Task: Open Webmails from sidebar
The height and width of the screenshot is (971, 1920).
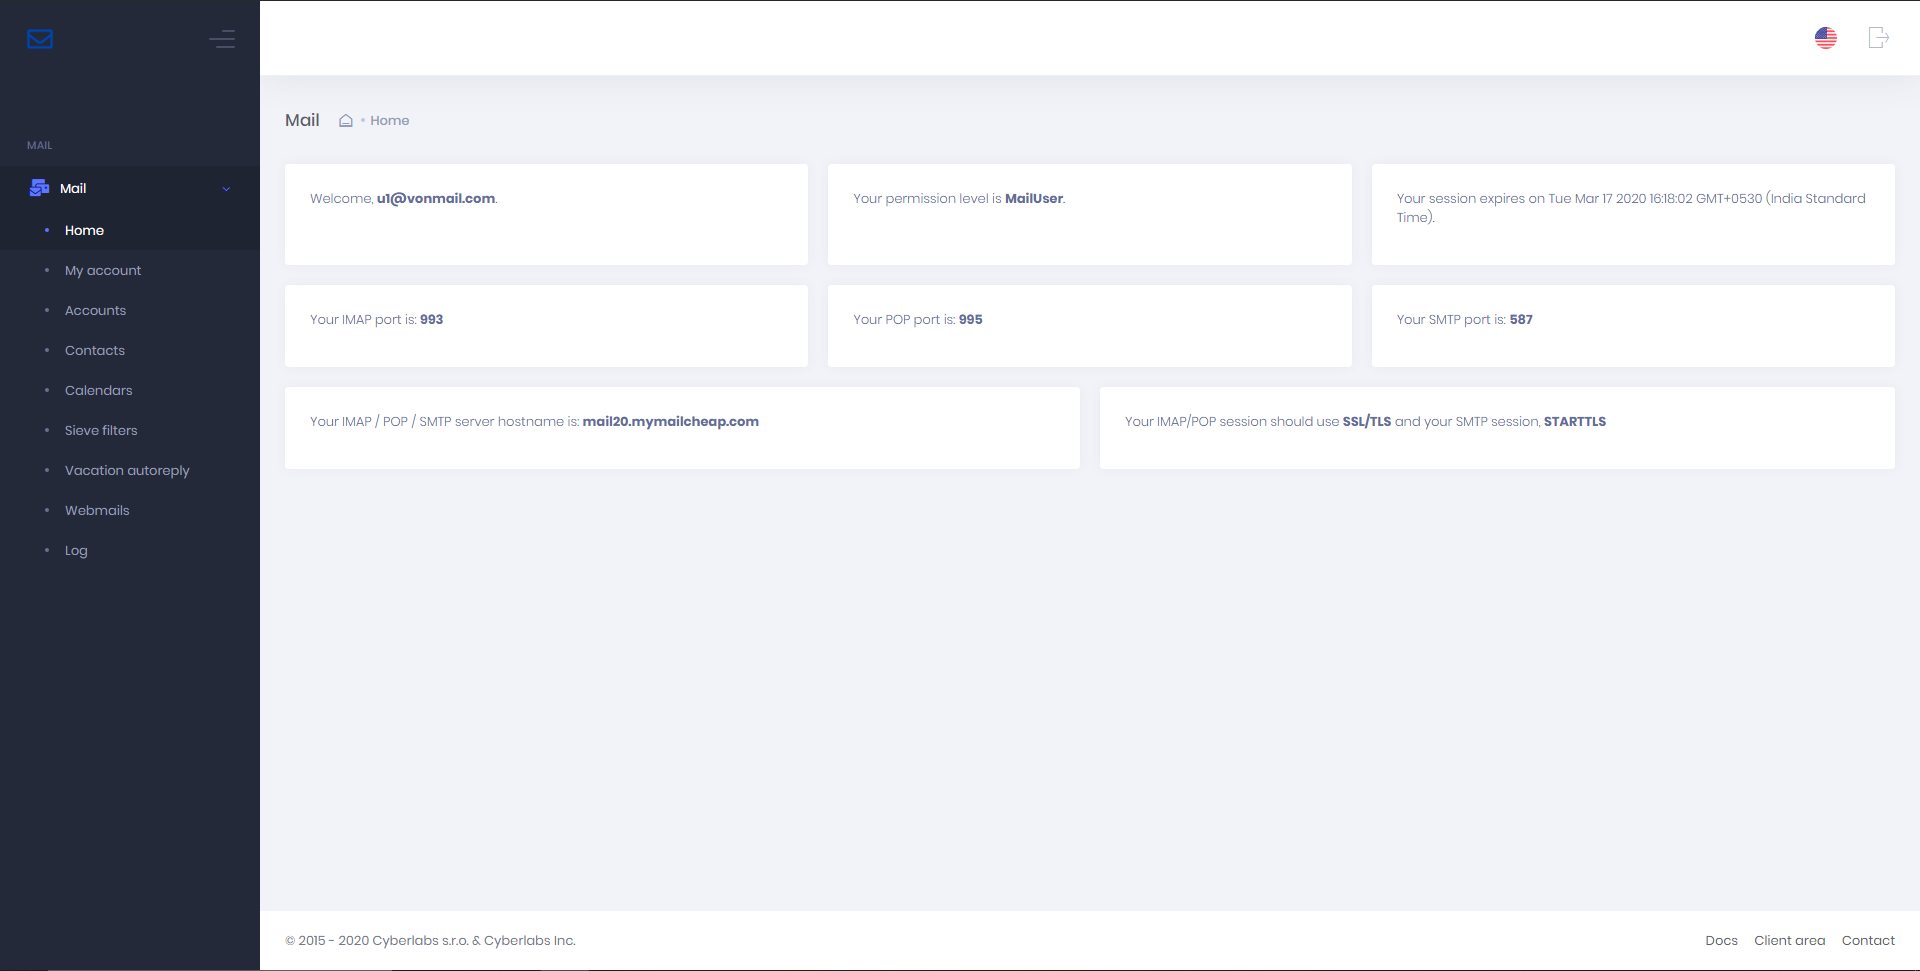Action: 97,510
